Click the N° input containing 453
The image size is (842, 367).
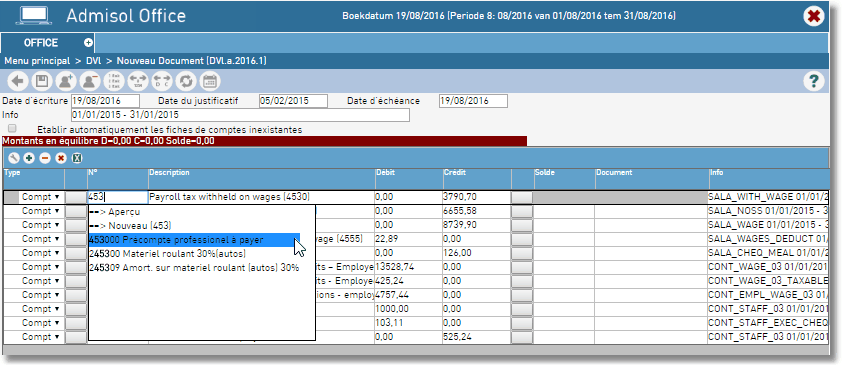118,197
